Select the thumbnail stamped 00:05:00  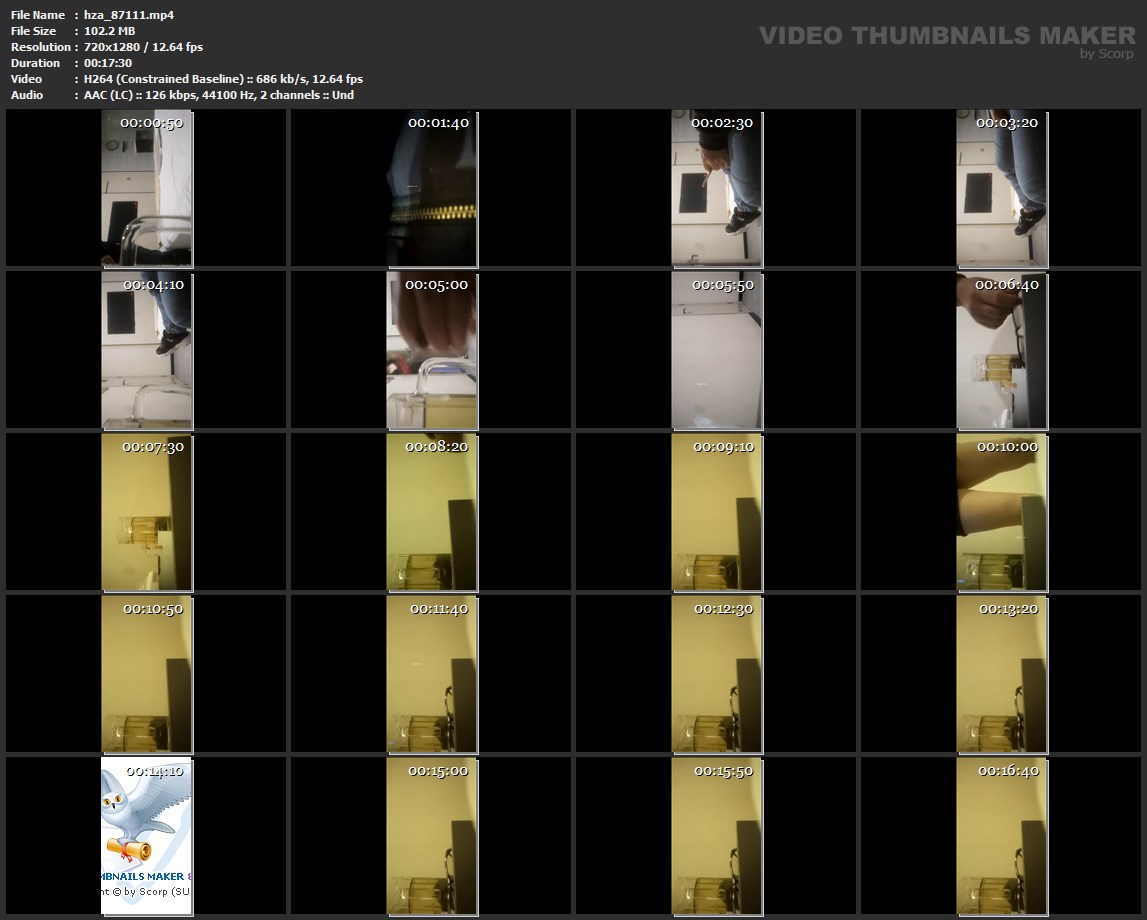pos(432,350)
